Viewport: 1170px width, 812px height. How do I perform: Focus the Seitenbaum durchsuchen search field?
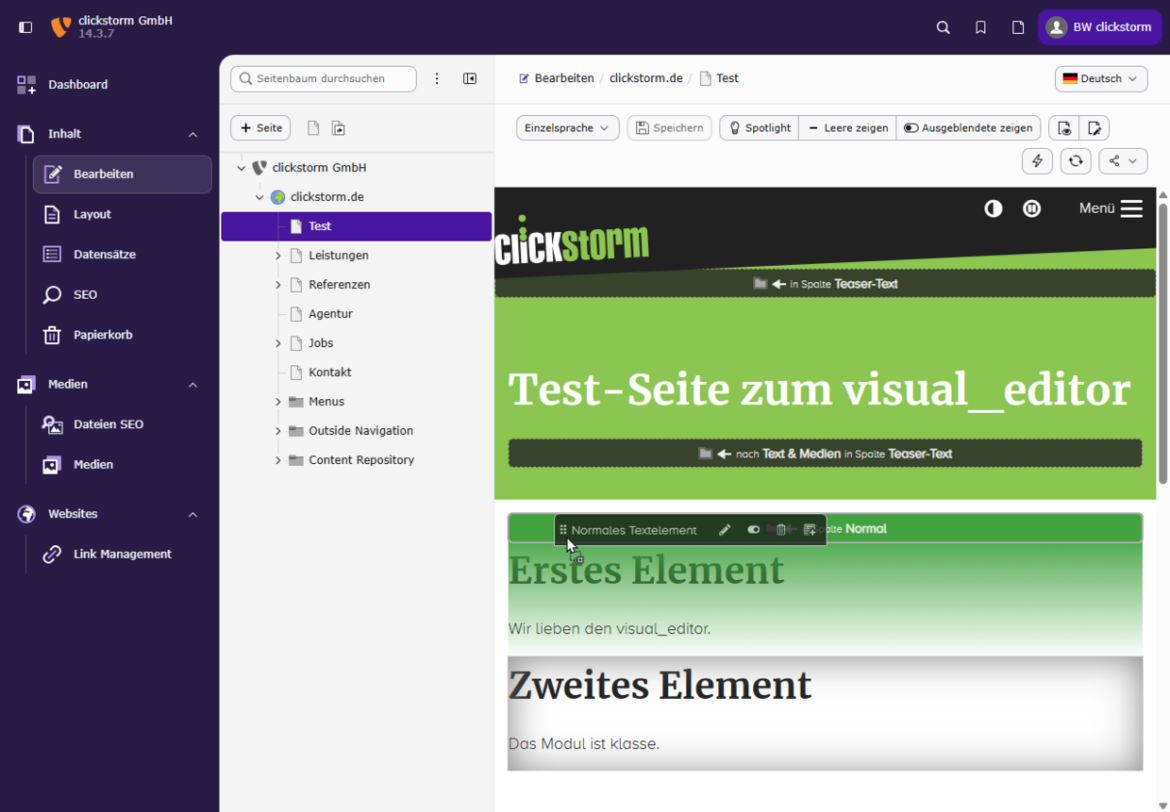pos(323,78)
